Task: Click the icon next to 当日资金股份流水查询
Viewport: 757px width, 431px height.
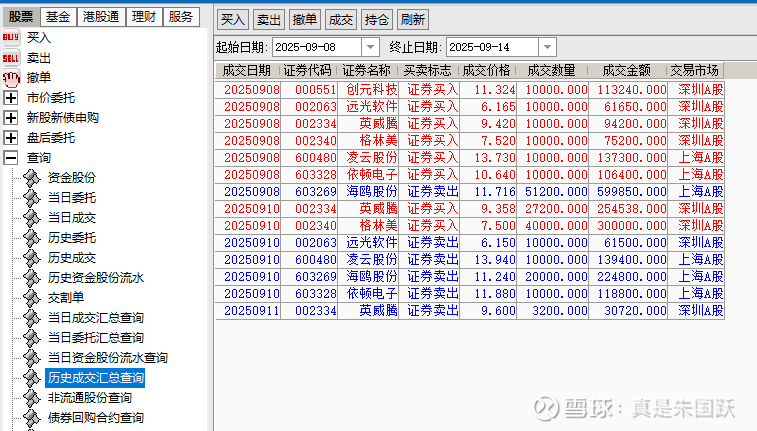Action: (x=32, y=358)
